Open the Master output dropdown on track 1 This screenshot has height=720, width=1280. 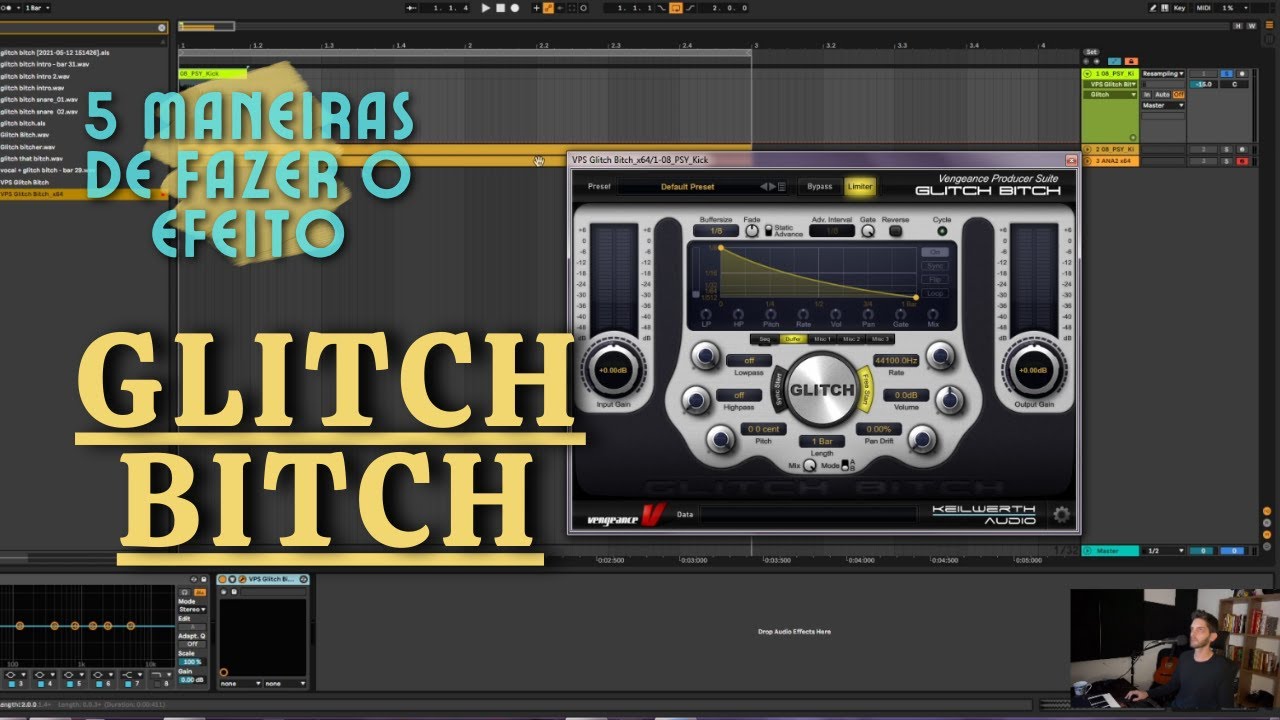[x=1162, y=105]
